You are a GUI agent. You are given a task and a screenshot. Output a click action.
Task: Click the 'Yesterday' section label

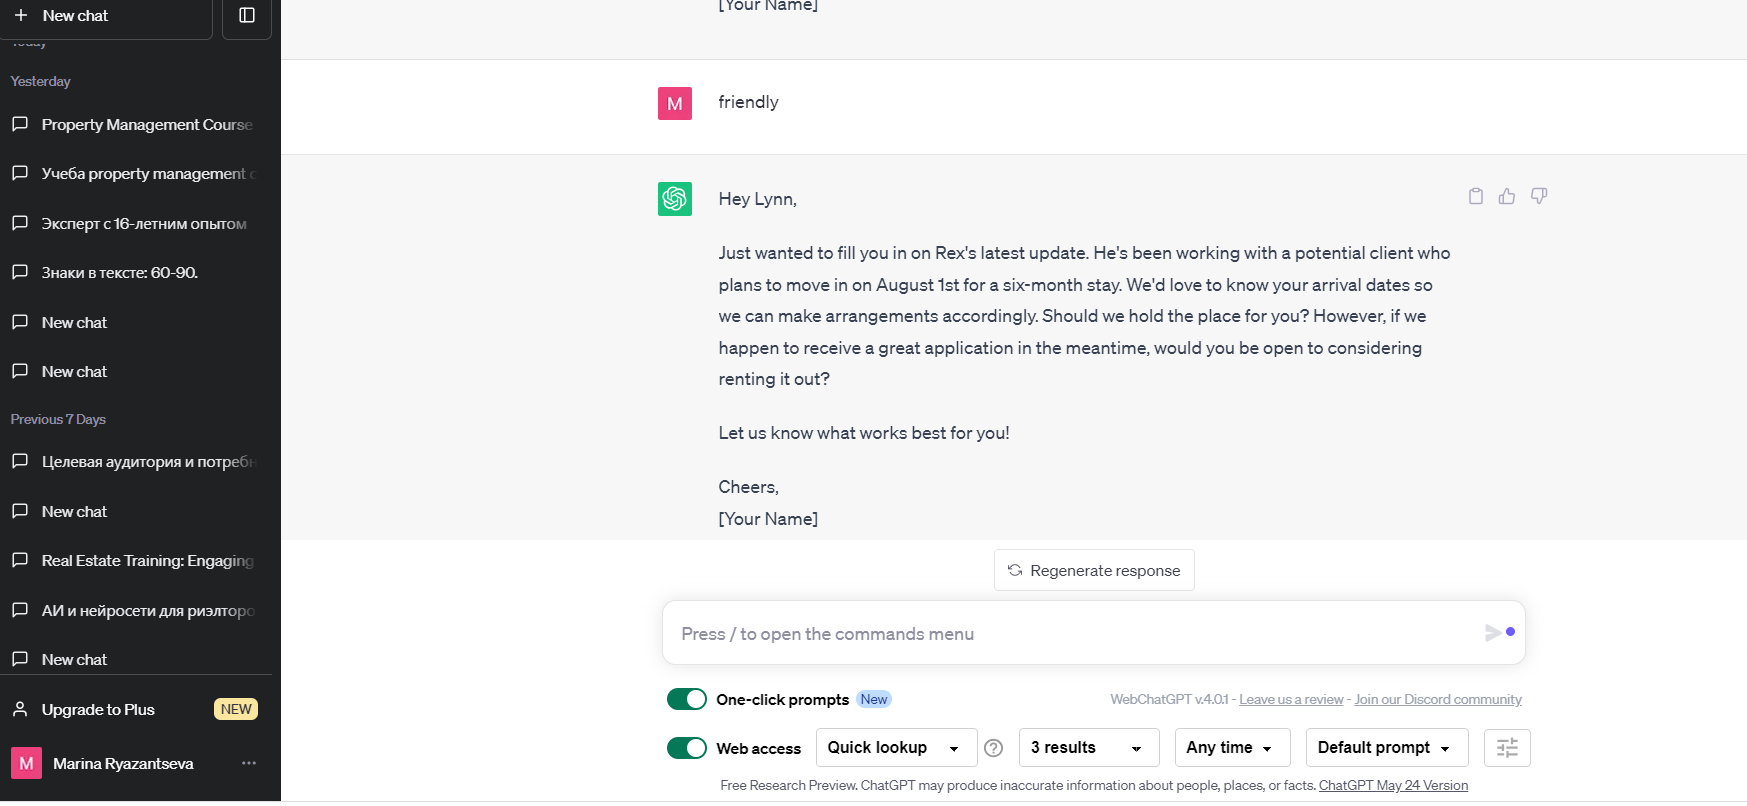point(41,81)
